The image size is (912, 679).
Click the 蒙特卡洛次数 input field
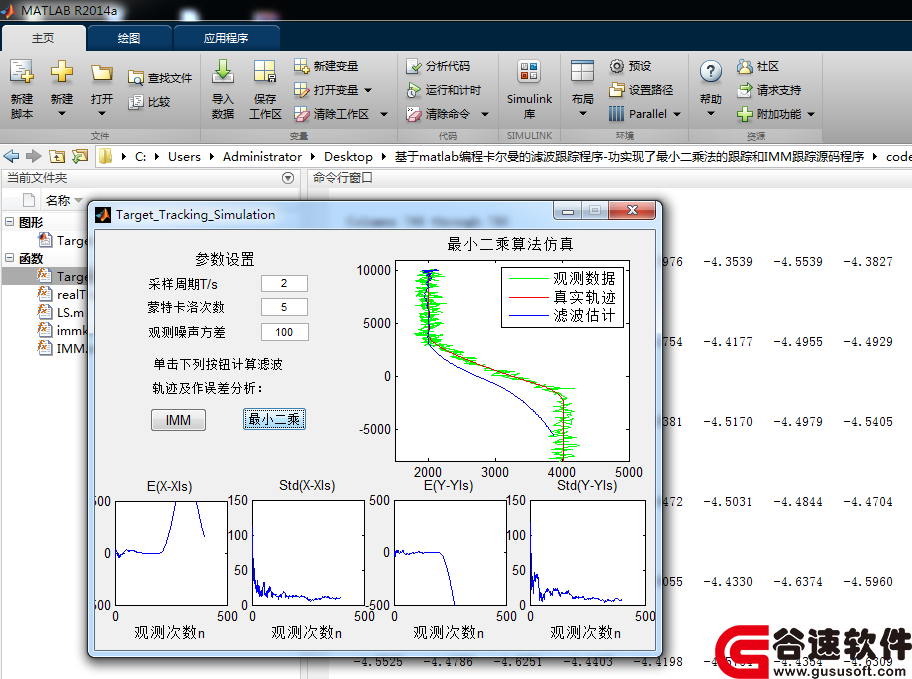click(x=284, y=307)
